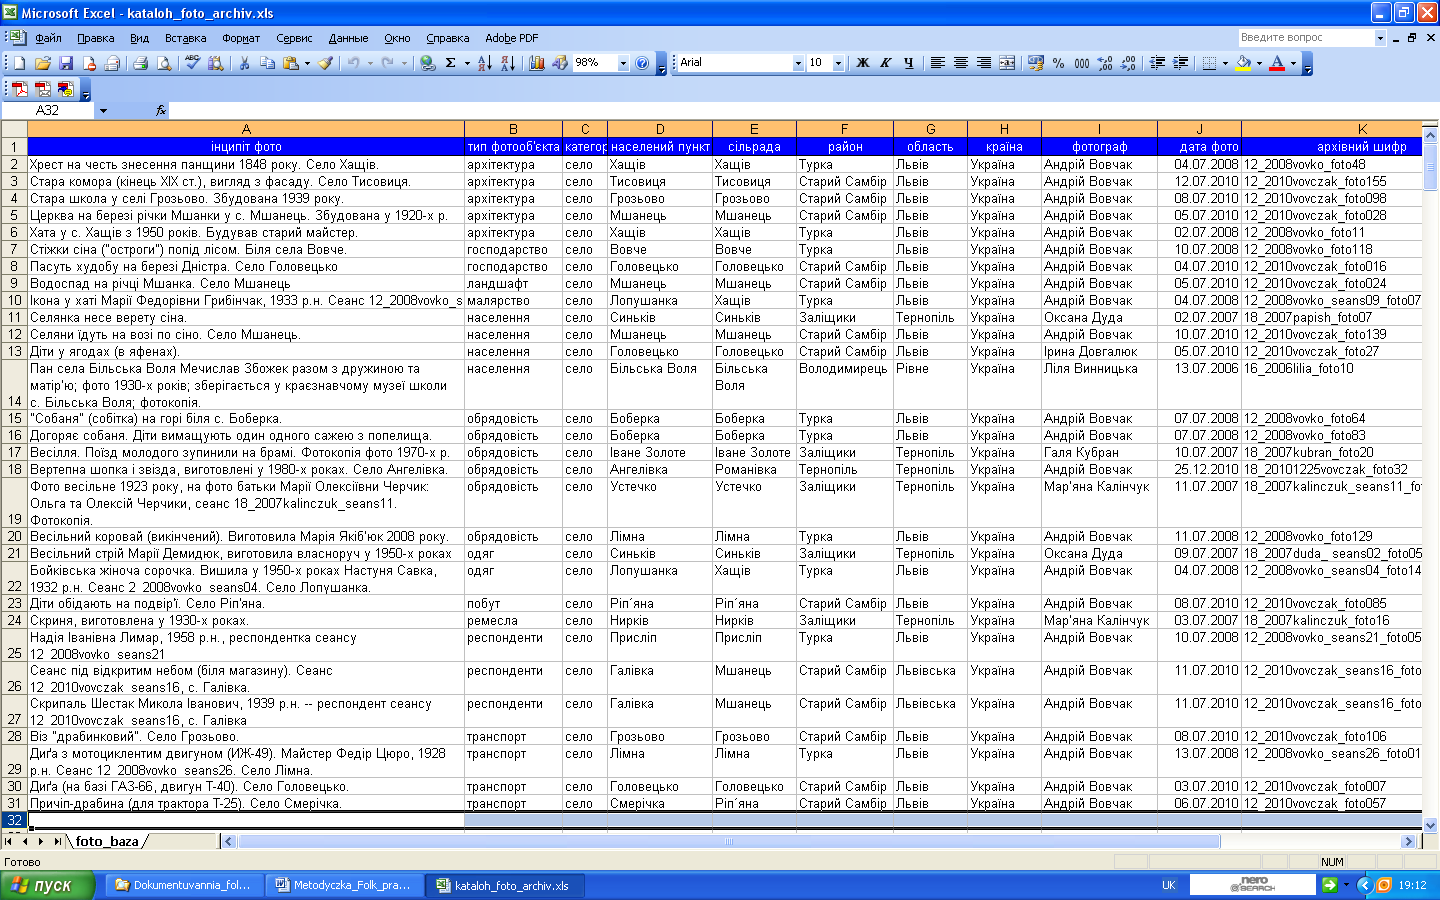The image size is (1440, 900).
Task: Select the foto_baza sheet tab
Action: pyautogui.click(x=107, y=841)
